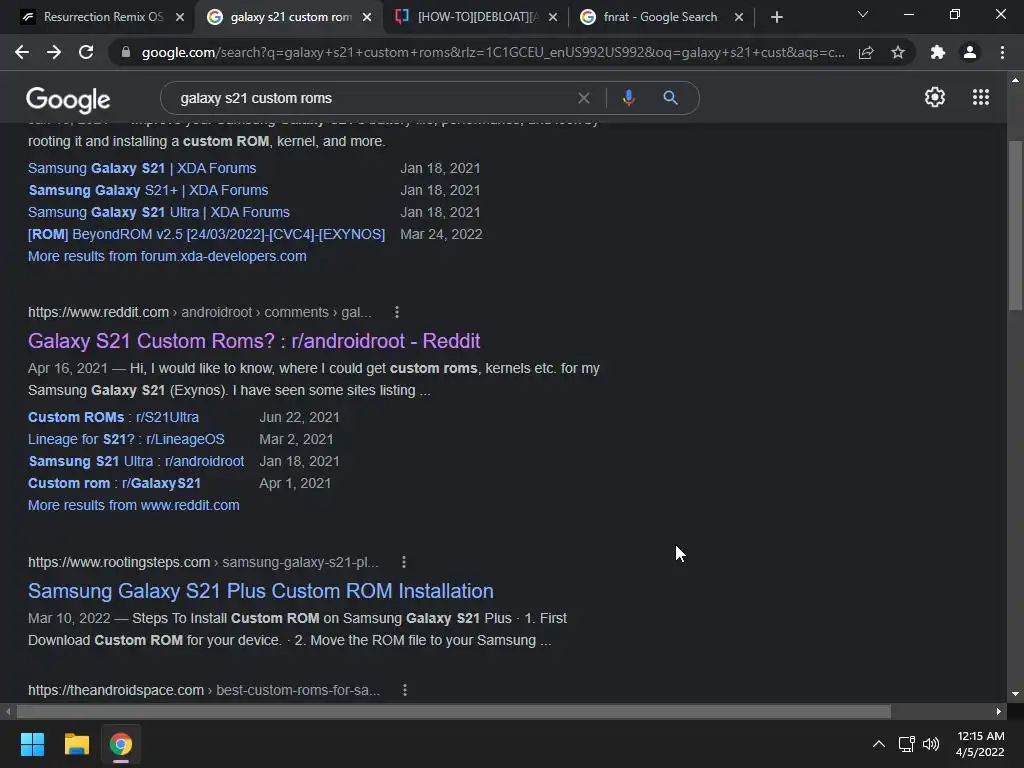Open more options for the rootingsteps result
Screen dimensions: 1024x768
(x=404, y=562)
